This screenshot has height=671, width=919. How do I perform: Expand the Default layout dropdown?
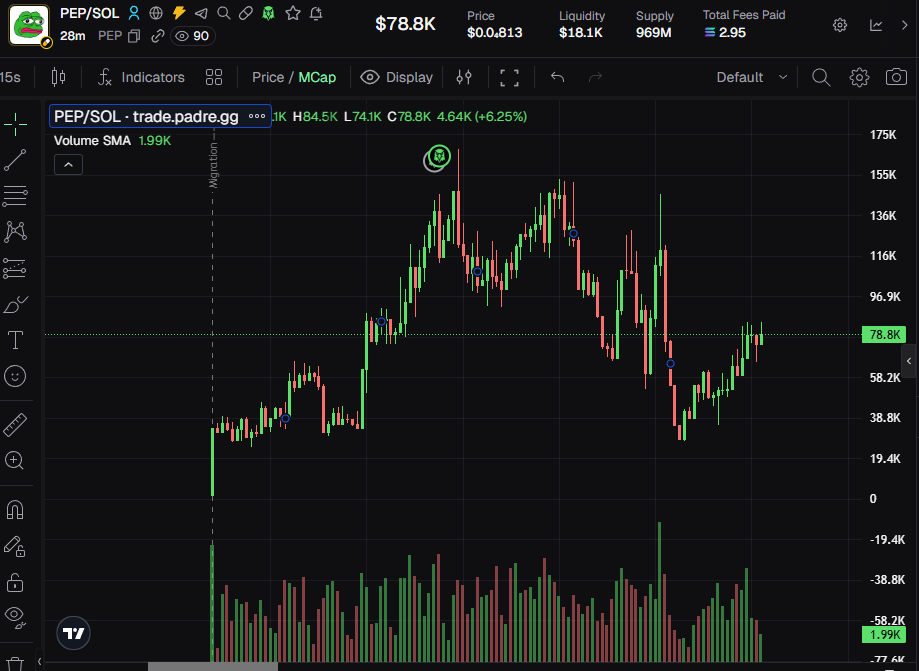pyautogui.click(x=752, y=77)
